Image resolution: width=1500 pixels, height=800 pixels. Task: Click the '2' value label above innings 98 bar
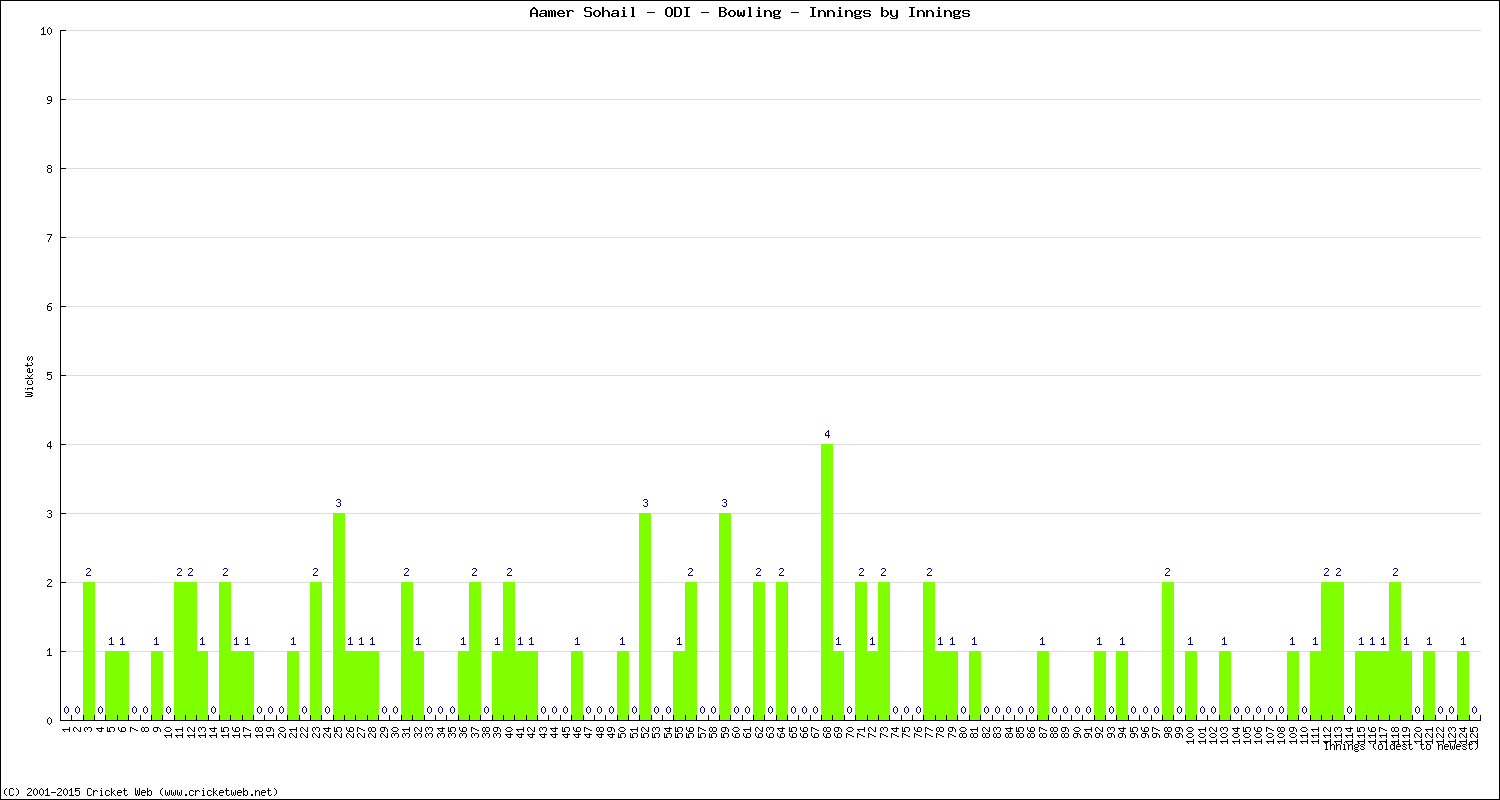tap(1168, 572)
